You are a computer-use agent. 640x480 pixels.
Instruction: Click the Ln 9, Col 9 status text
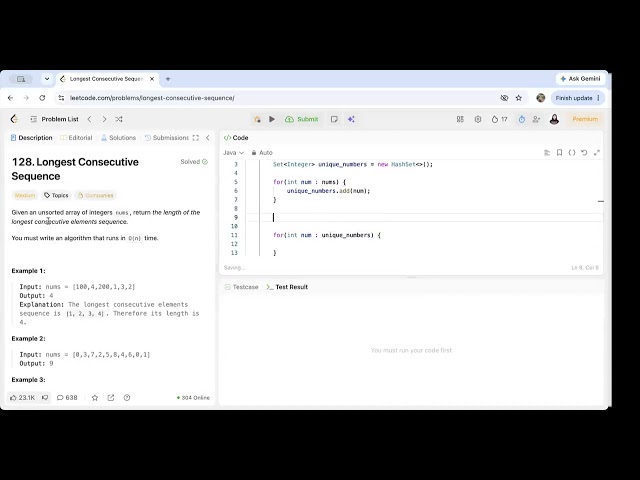pos(585,268)
